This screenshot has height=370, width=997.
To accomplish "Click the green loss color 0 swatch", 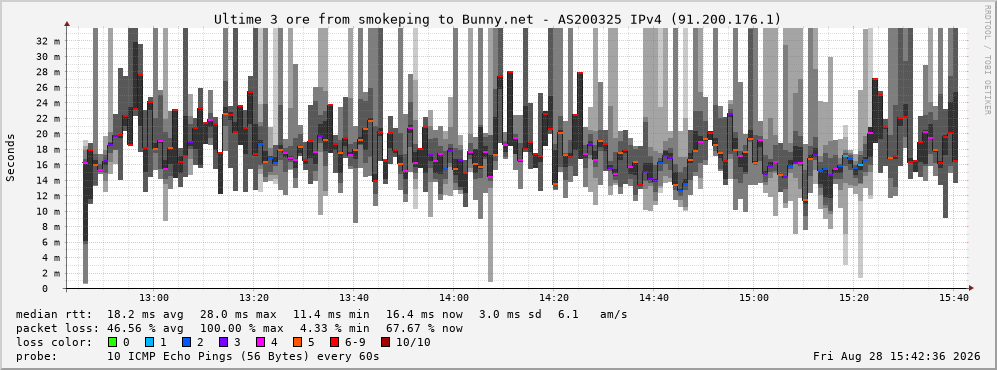I will pyautogui.click(x=113, y=342).
